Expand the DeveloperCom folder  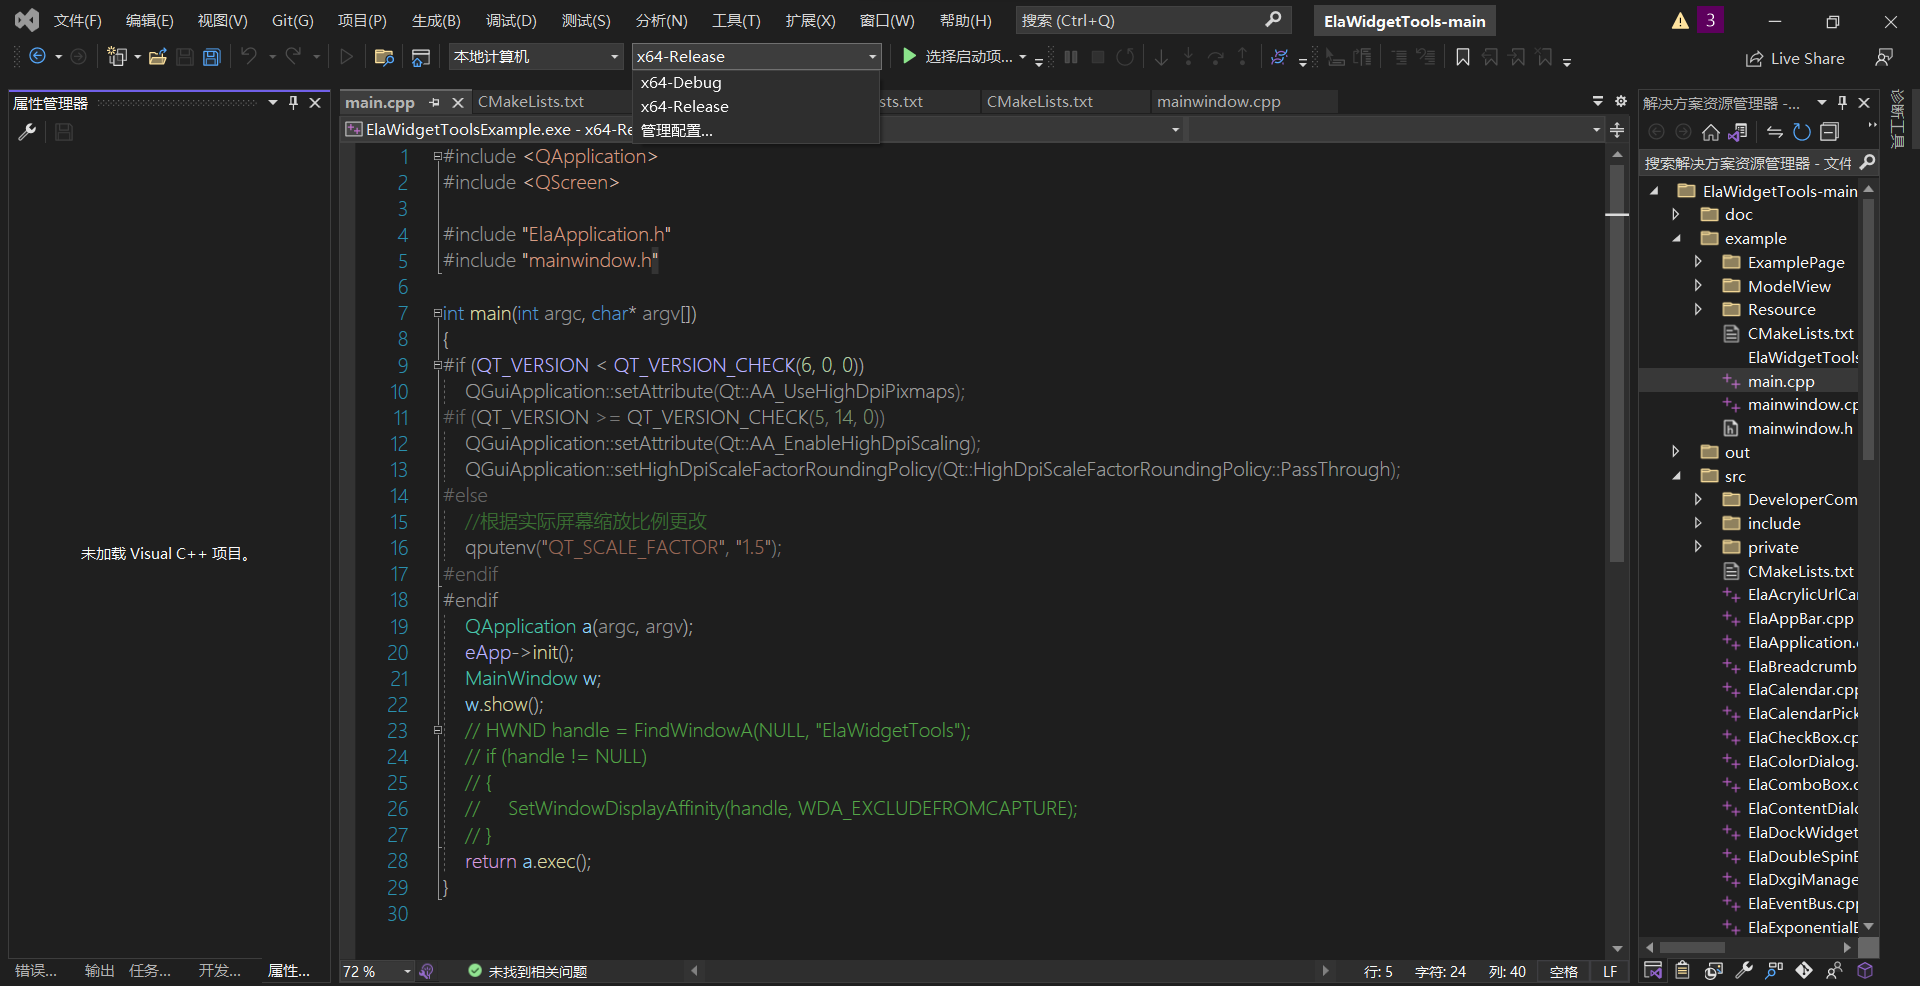click(x=1698, y=499)
